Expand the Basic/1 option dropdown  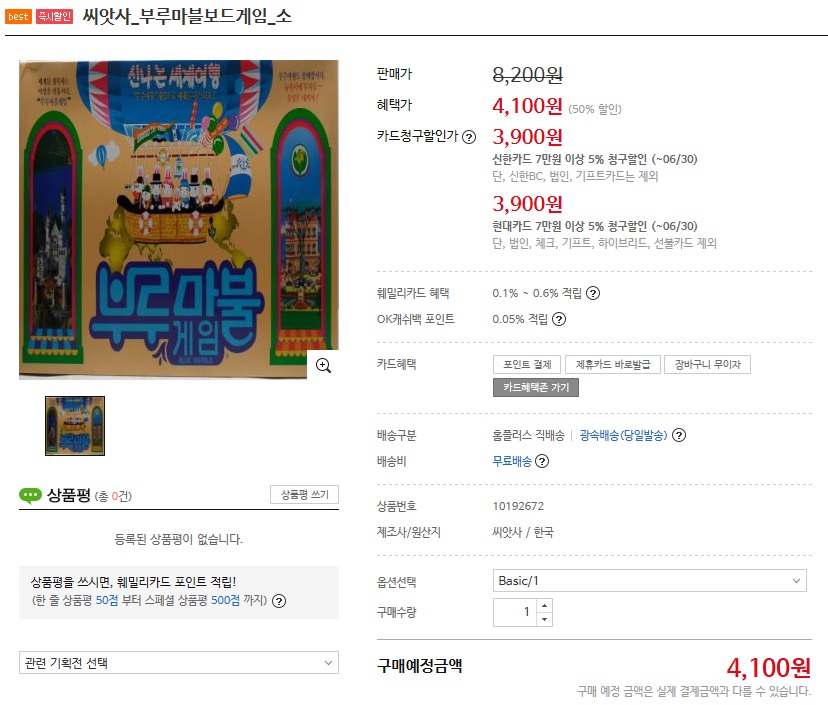650,581
